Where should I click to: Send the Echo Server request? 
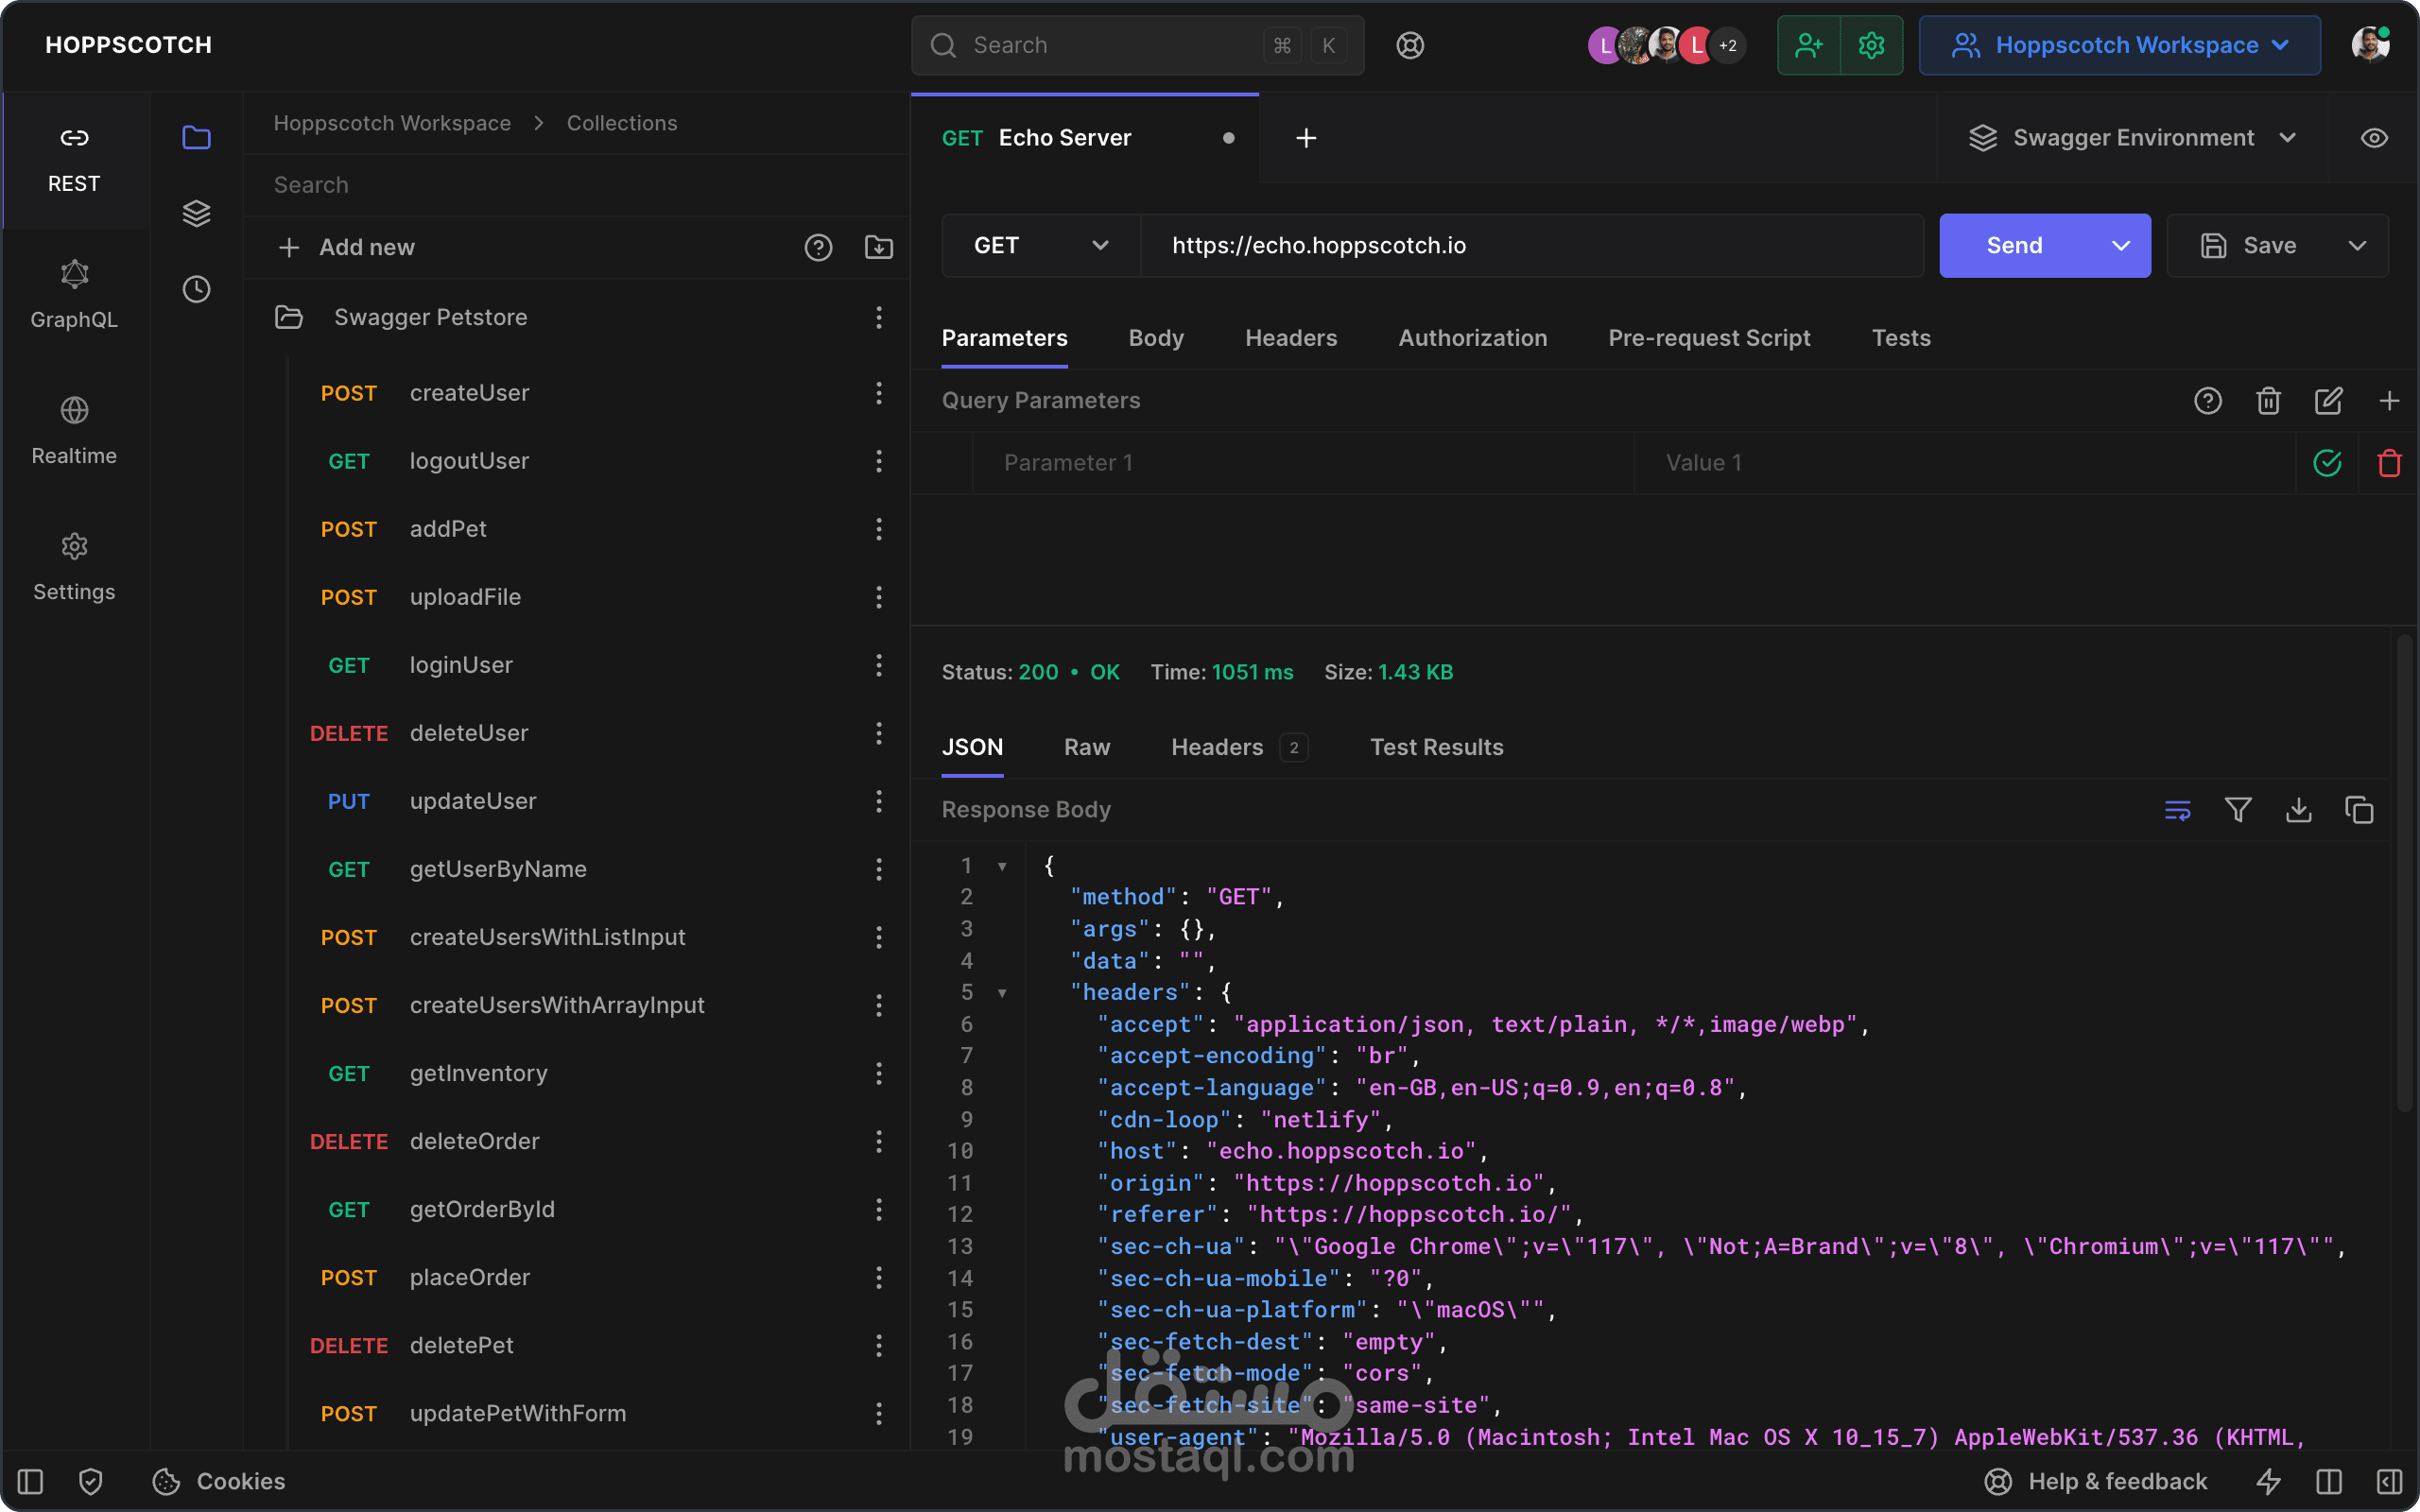[x=2013, y=245]
